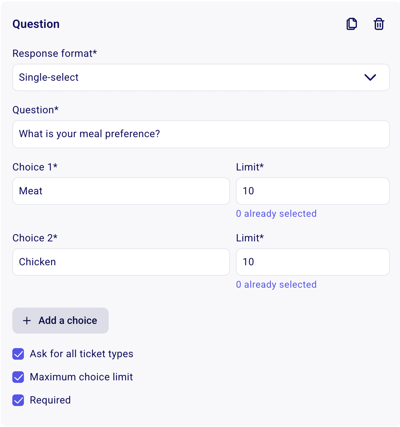
Task: Click the 'Maximum choice limit' label text
Action: tap(81, 377)
